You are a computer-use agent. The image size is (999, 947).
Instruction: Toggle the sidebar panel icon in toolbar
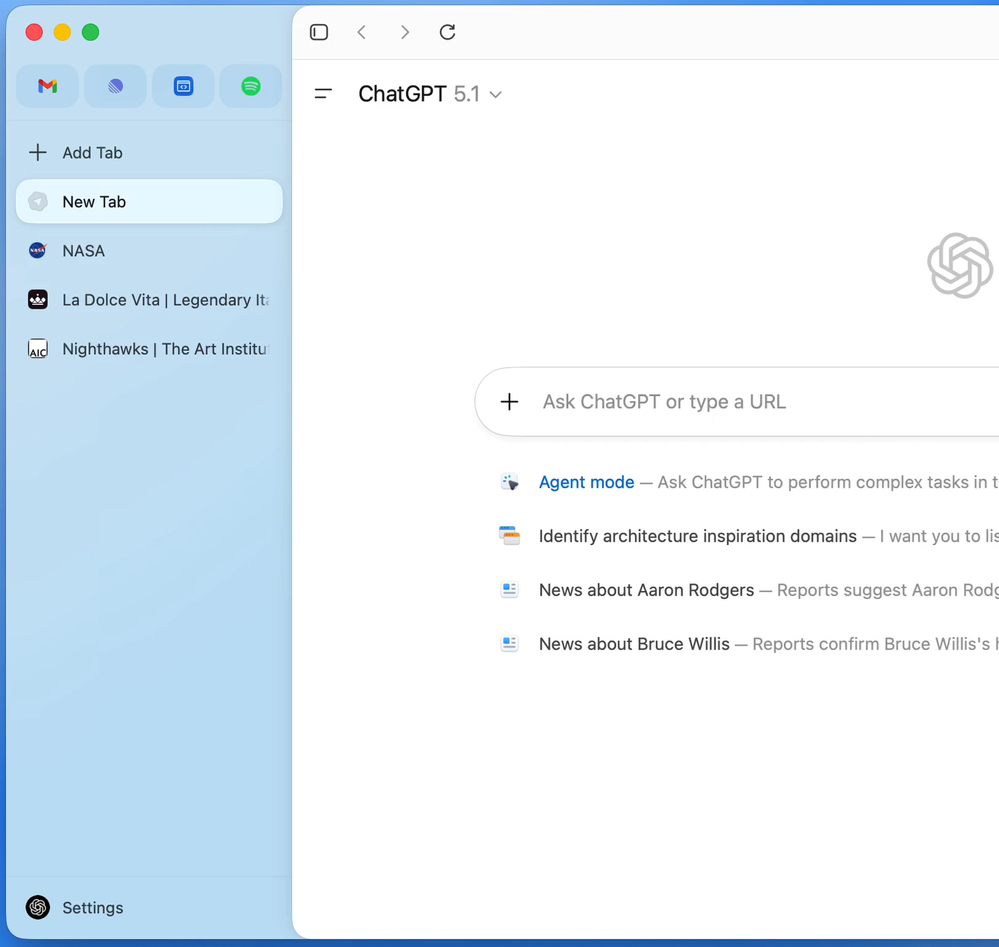[x=319, y=32]
